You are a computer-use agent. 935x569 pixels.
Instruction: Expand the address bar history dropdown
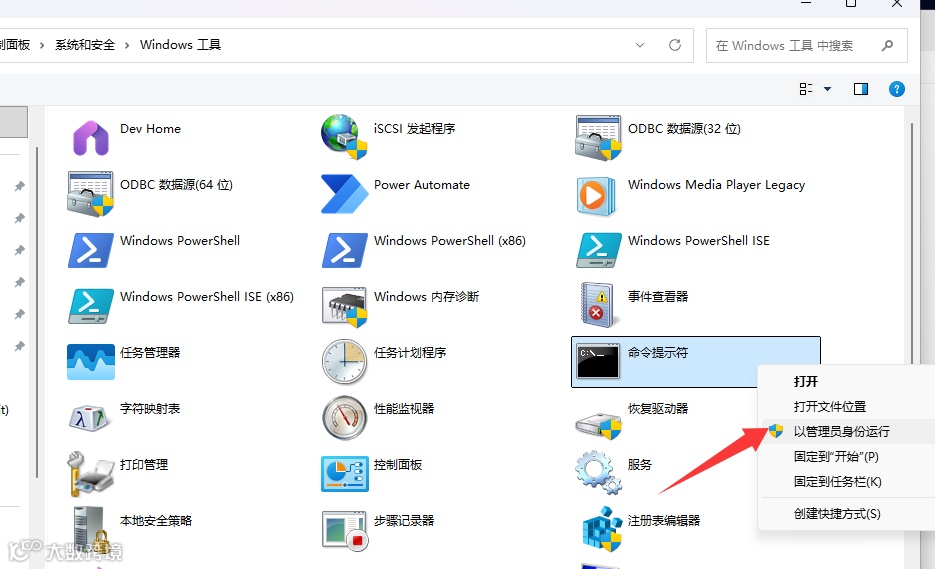coord(640,45)
